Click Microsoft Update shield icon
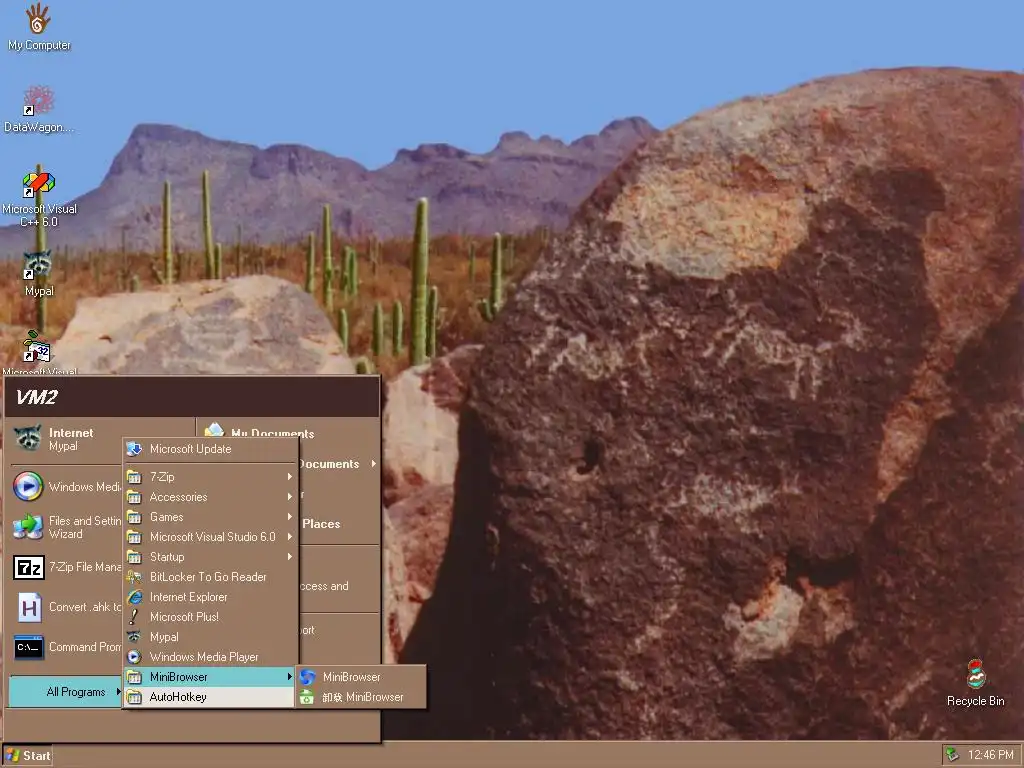This screenshot has width=1024, height=768. [134, 449]
